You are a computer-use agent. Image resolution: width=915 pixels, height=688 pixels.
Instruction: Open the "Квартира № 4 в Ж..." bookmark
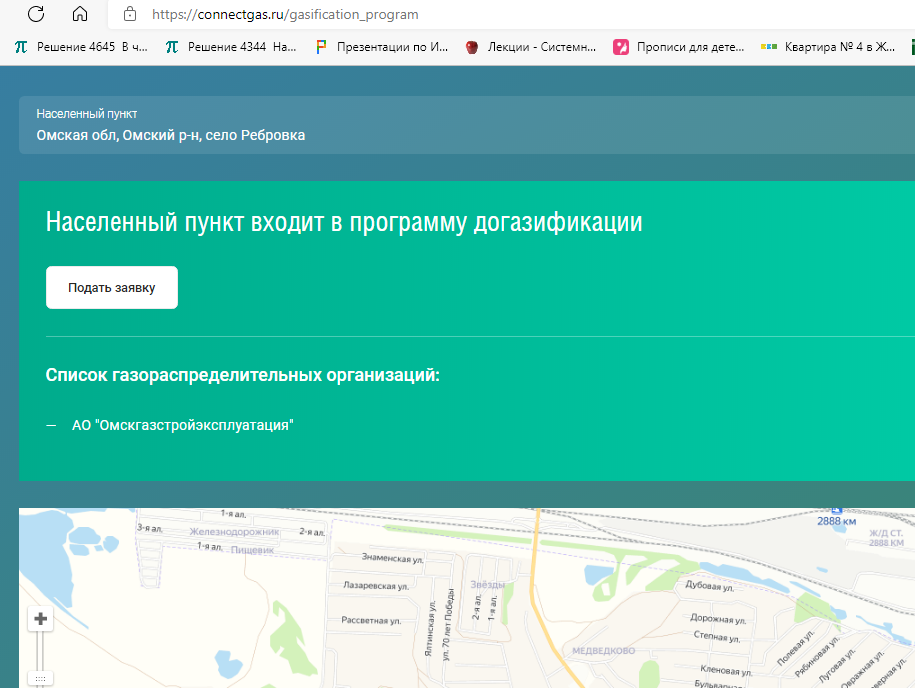point(830,46)
